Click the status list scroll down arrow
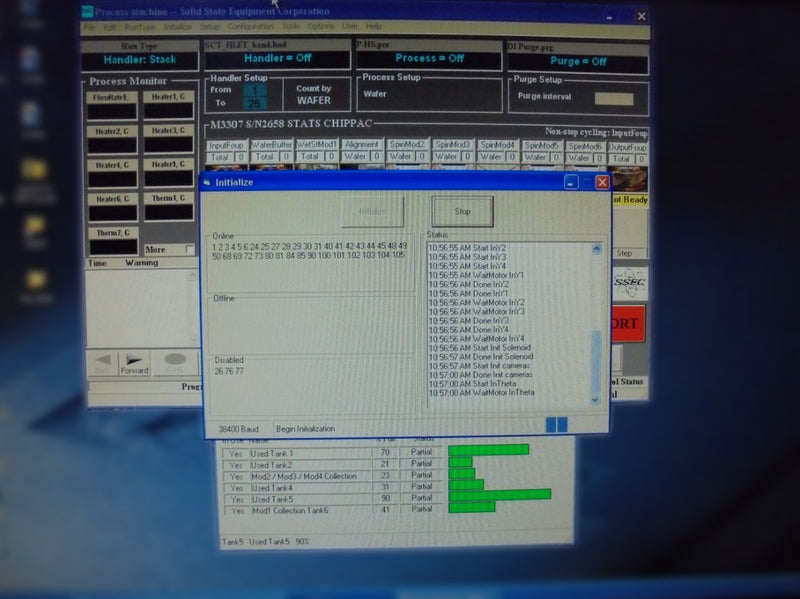The width and height of the screenshot is (800, 599). [595, 400]
